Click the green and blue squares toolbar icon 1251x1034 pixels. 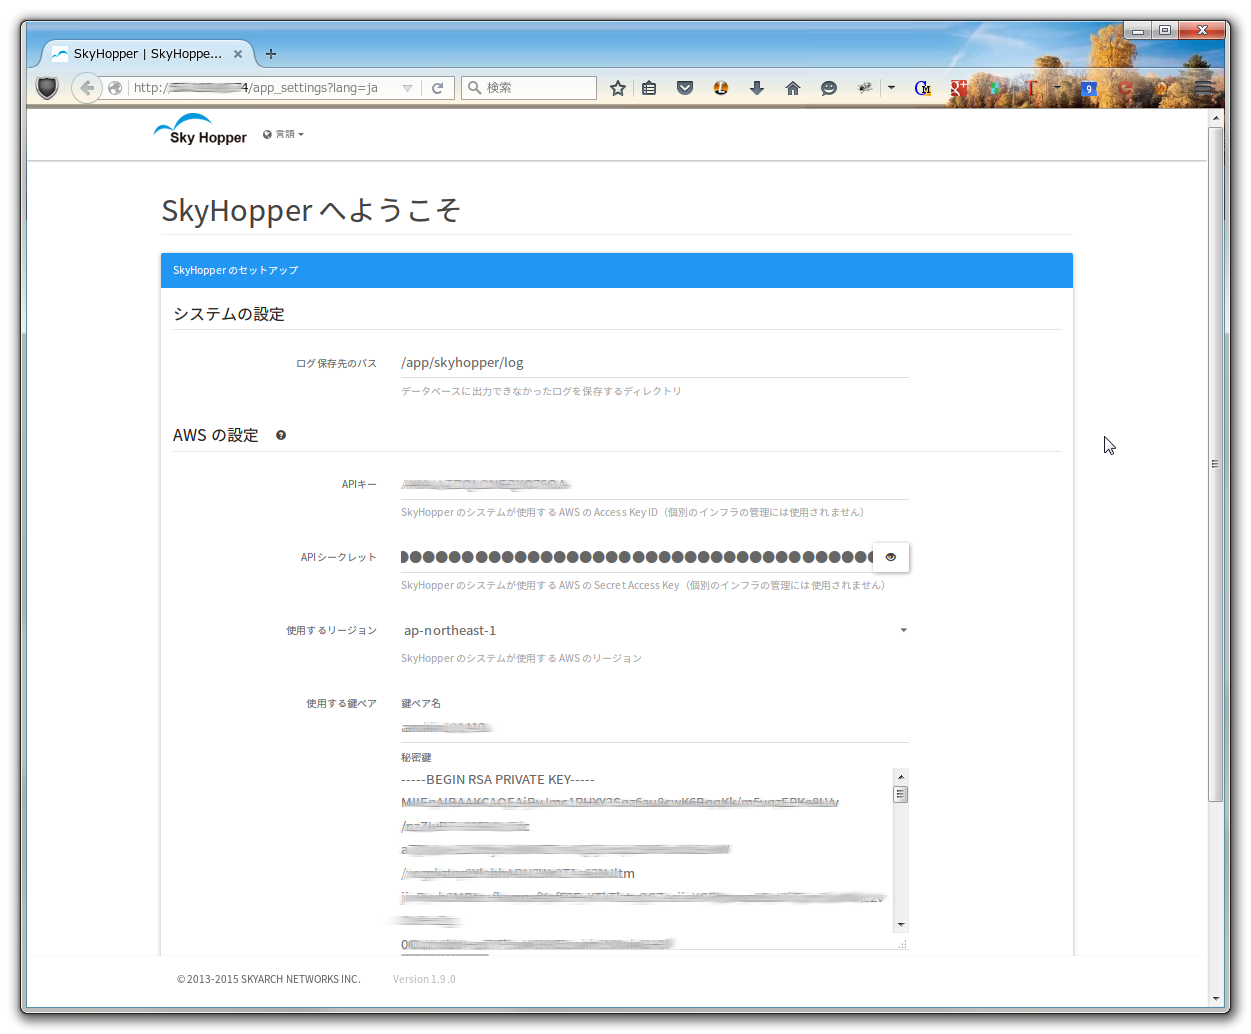coord(995,88)
